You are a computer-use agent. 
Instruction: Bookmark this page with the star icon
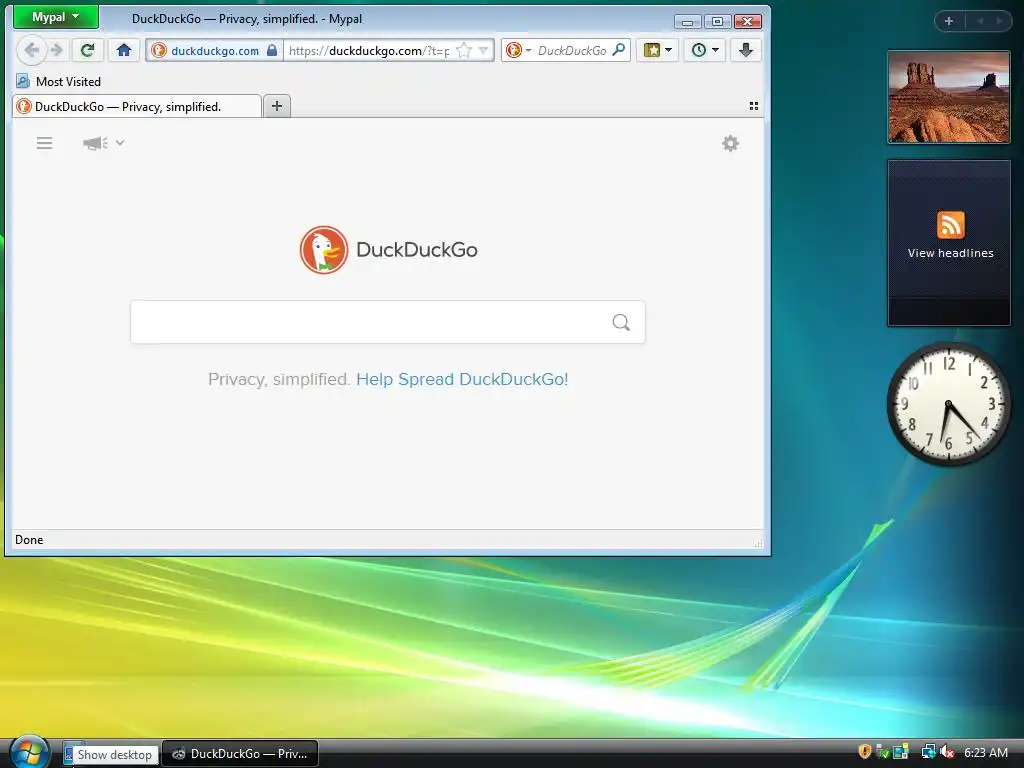click(x=464, y=50)
